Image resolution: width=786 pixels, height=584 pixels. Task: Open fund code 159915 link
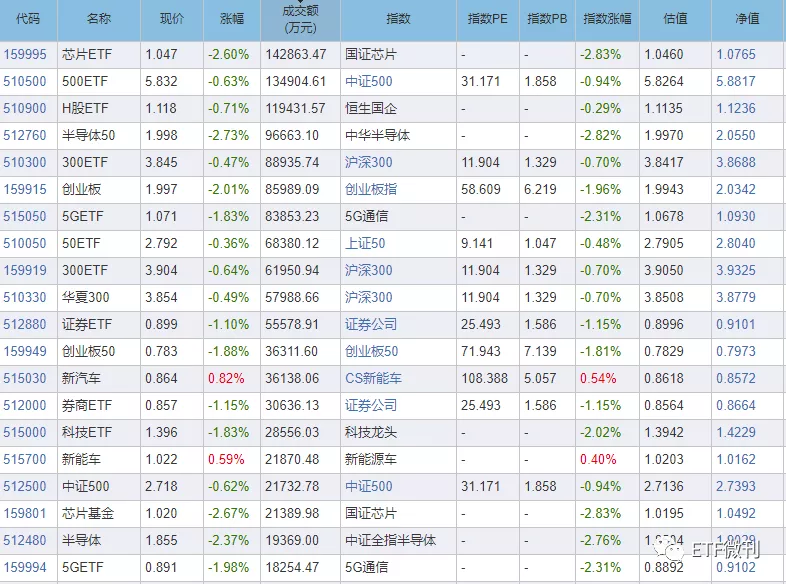pyautogui.click(x=25, y=189)
